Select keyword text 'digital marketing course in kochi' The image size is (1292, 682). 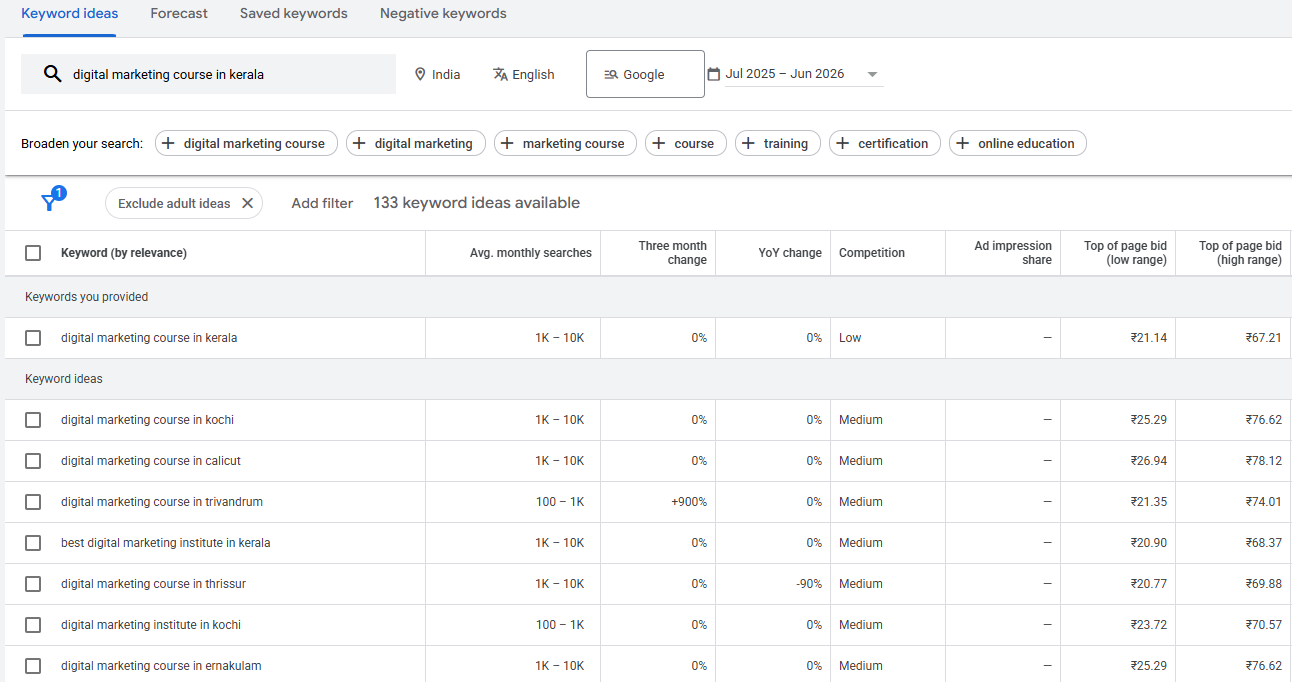click(147, 420)
